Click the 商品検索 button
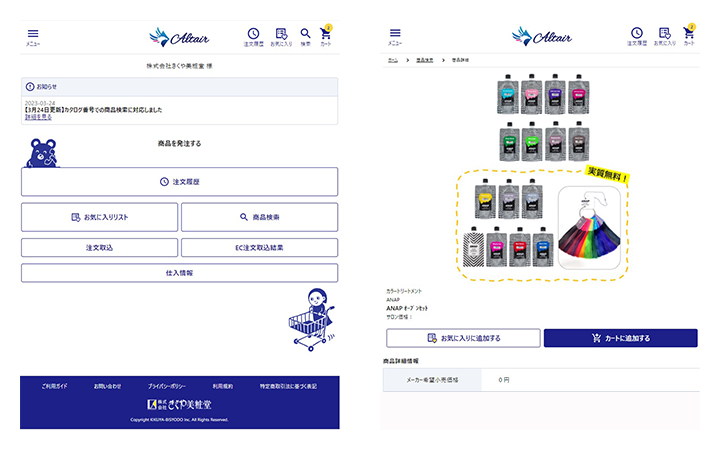The width and height of the screenshot is (720, 450). [x=259, y=217]
